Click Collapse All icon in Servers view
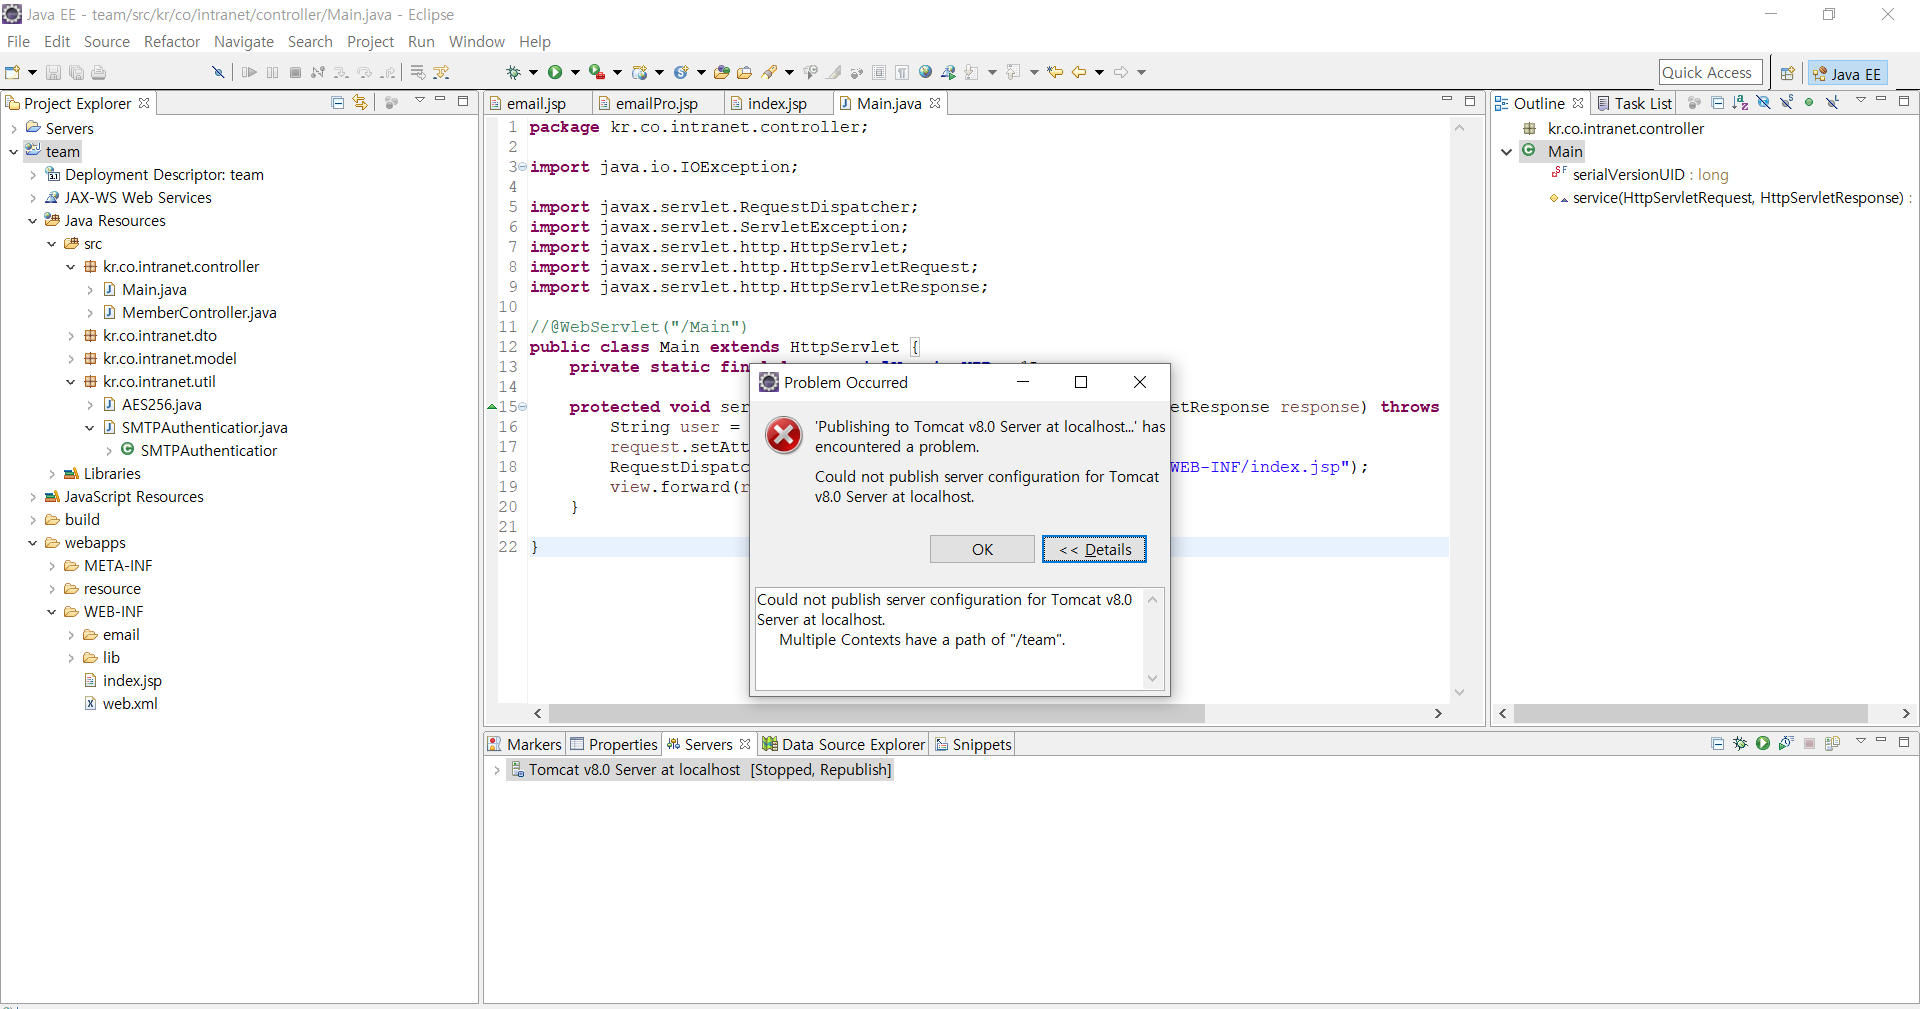Image resolution: width=1920 pixels, height=1009 pixels. pyautogui.click(x=1717, y=743)
